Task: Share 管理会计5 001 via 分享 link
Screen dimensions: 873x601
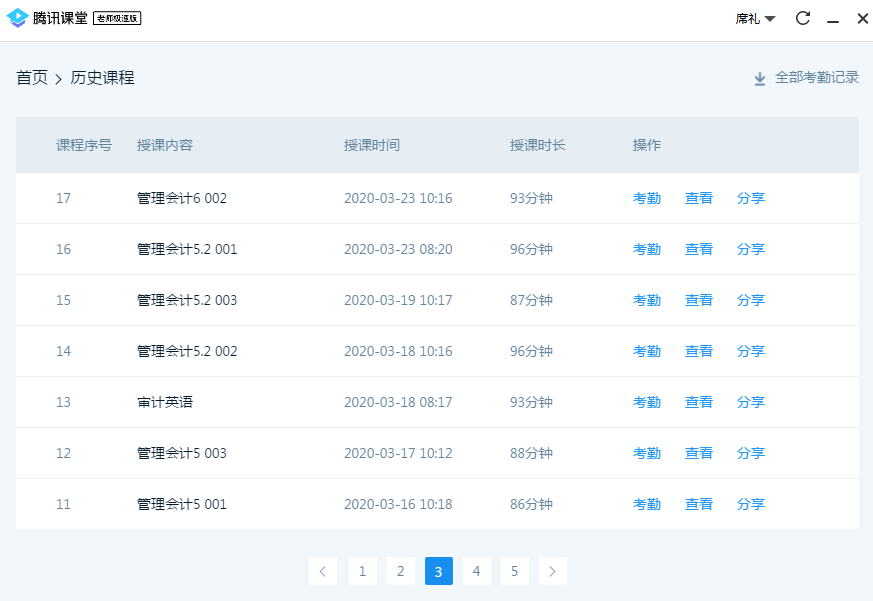Action: [751, 503]
